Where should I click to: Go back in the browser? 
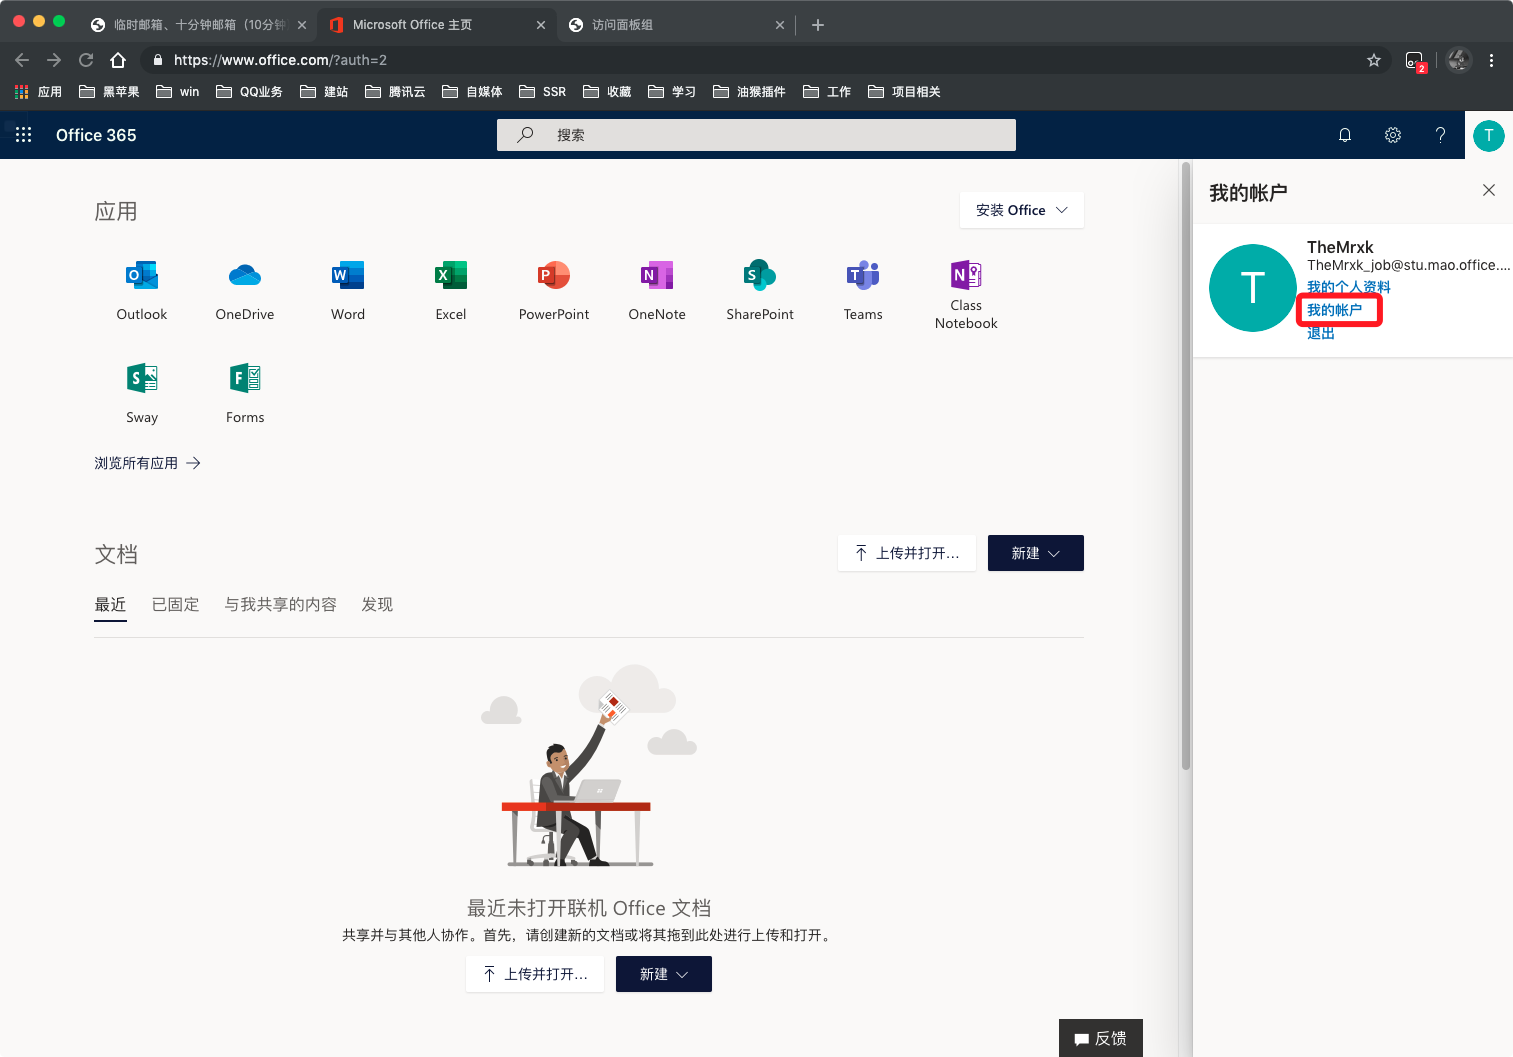[x=22, y=60]
